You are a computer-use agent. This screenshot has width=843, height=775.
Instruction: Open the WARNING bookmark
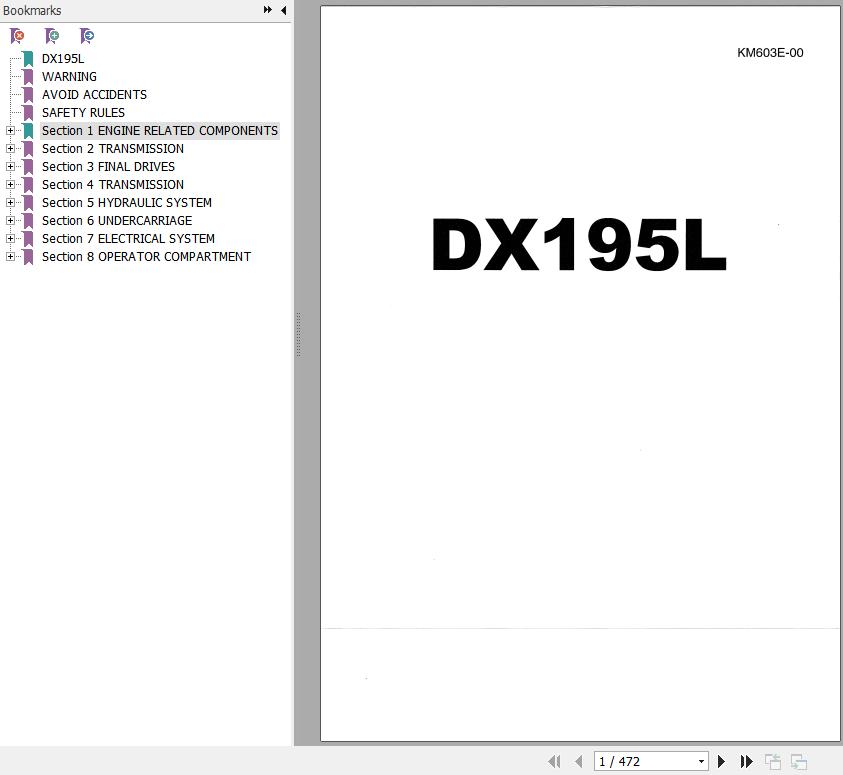pos(69,77)
